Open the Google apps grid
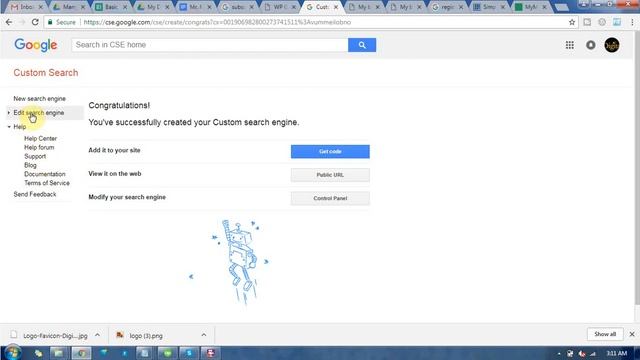 click(569, 45)
